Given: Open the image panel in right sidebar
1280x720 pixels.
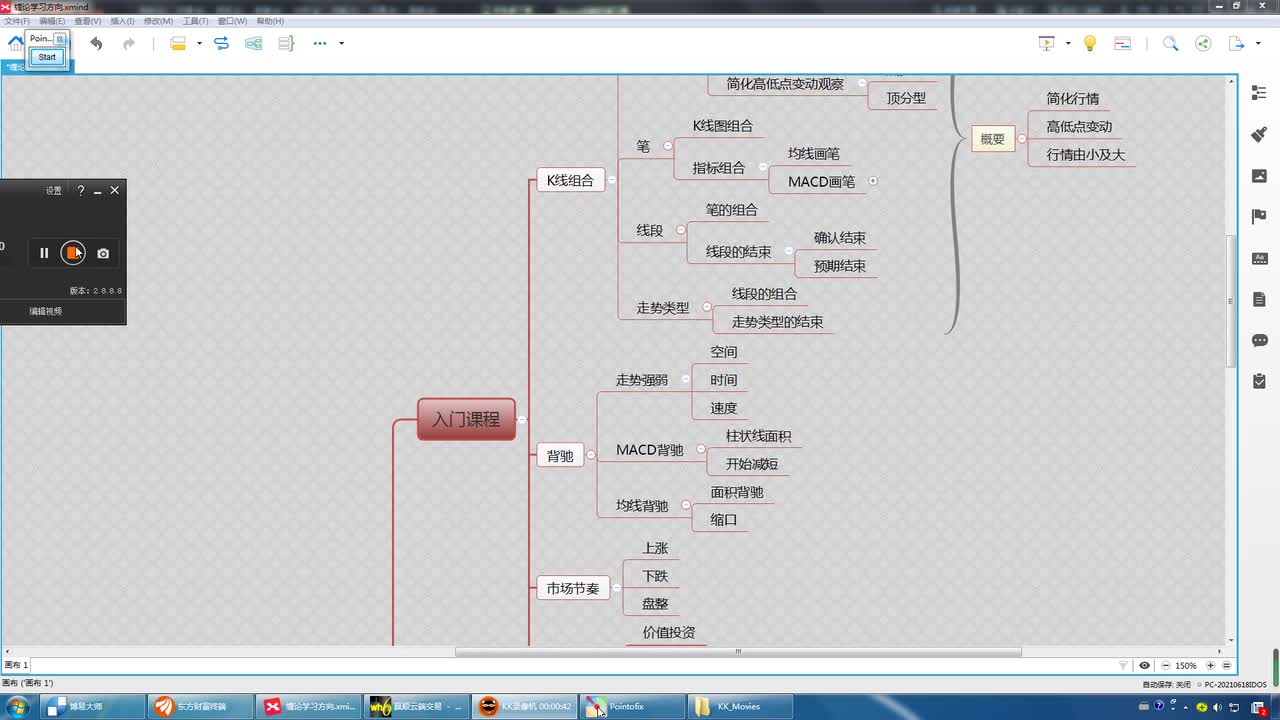Looking at the screenshot, I should [x=1259, y=176].
